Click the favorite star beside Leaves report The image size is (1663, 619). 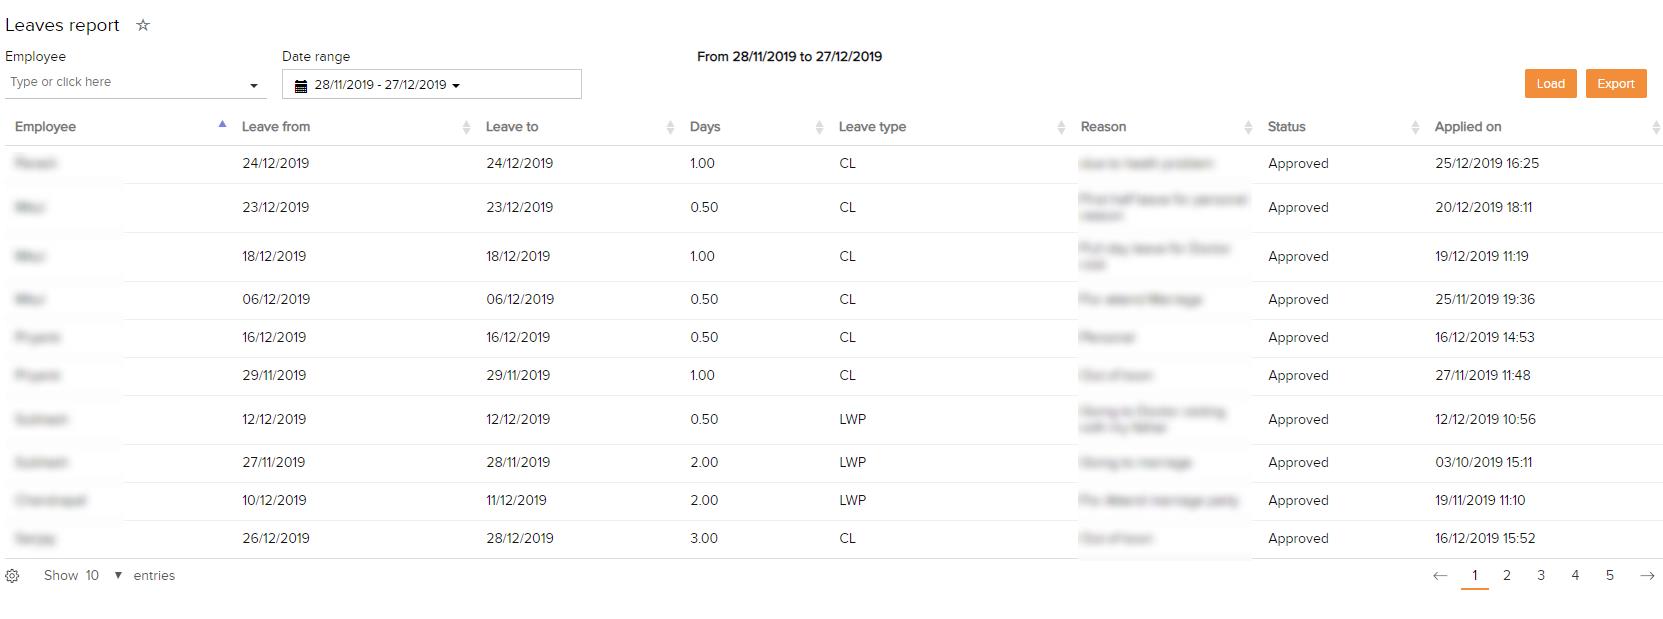(143, 25)
